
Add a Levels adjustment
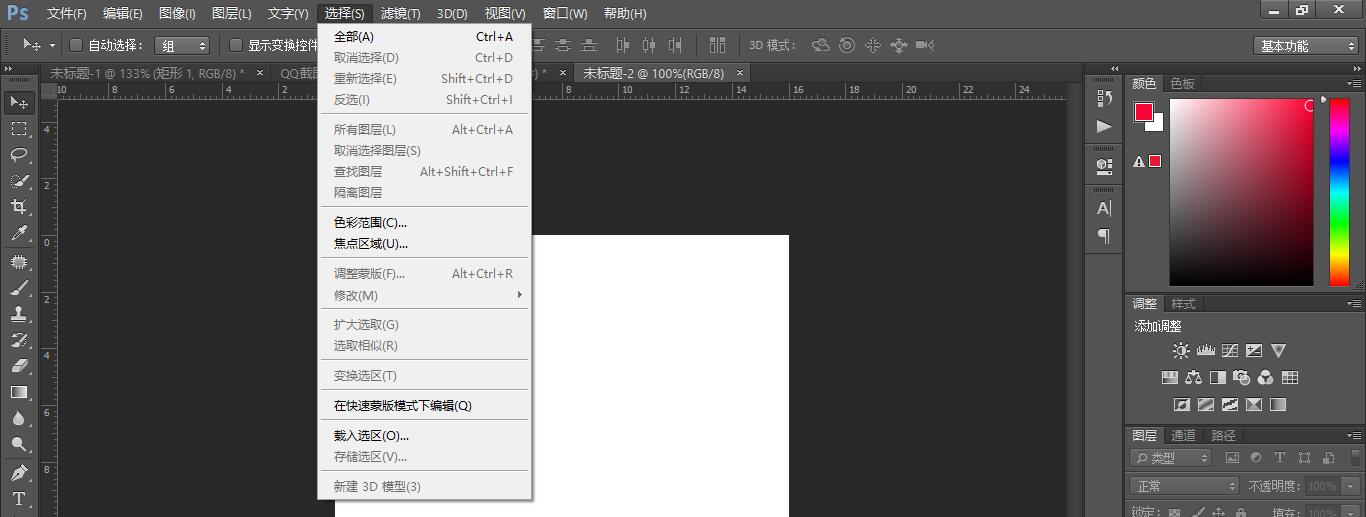point(1205,351)
